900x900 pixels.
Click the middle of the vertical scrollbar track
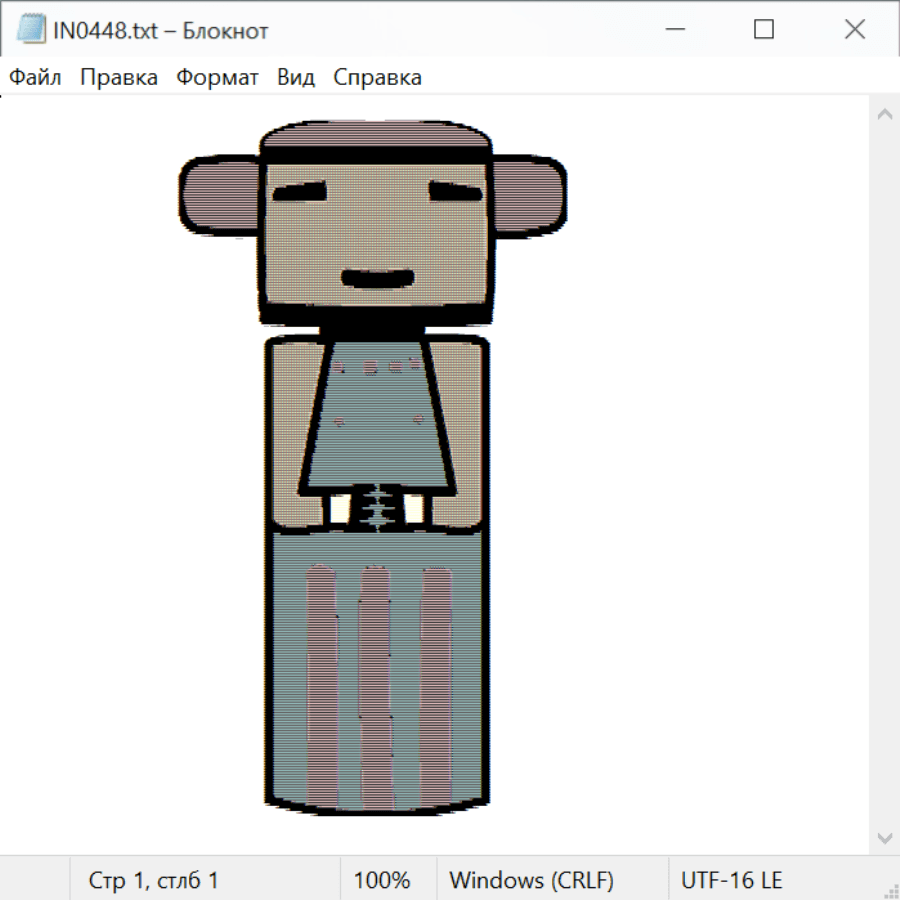[x=884, y=476]
